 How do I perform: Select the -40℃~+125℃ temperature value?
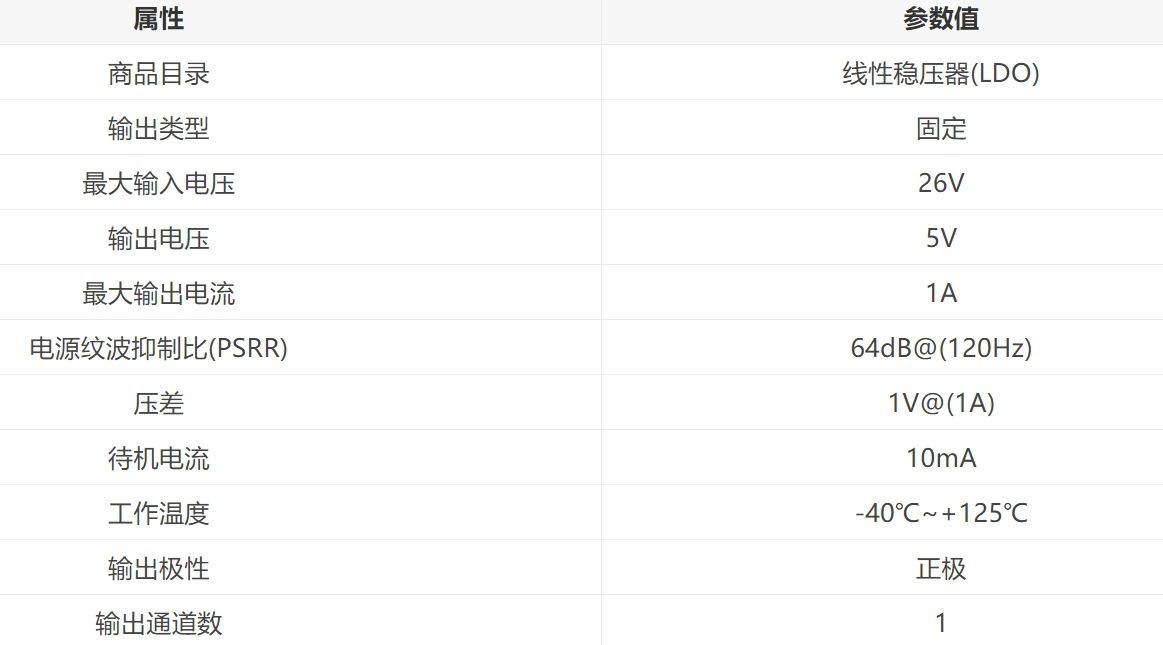tap(940, 514)
